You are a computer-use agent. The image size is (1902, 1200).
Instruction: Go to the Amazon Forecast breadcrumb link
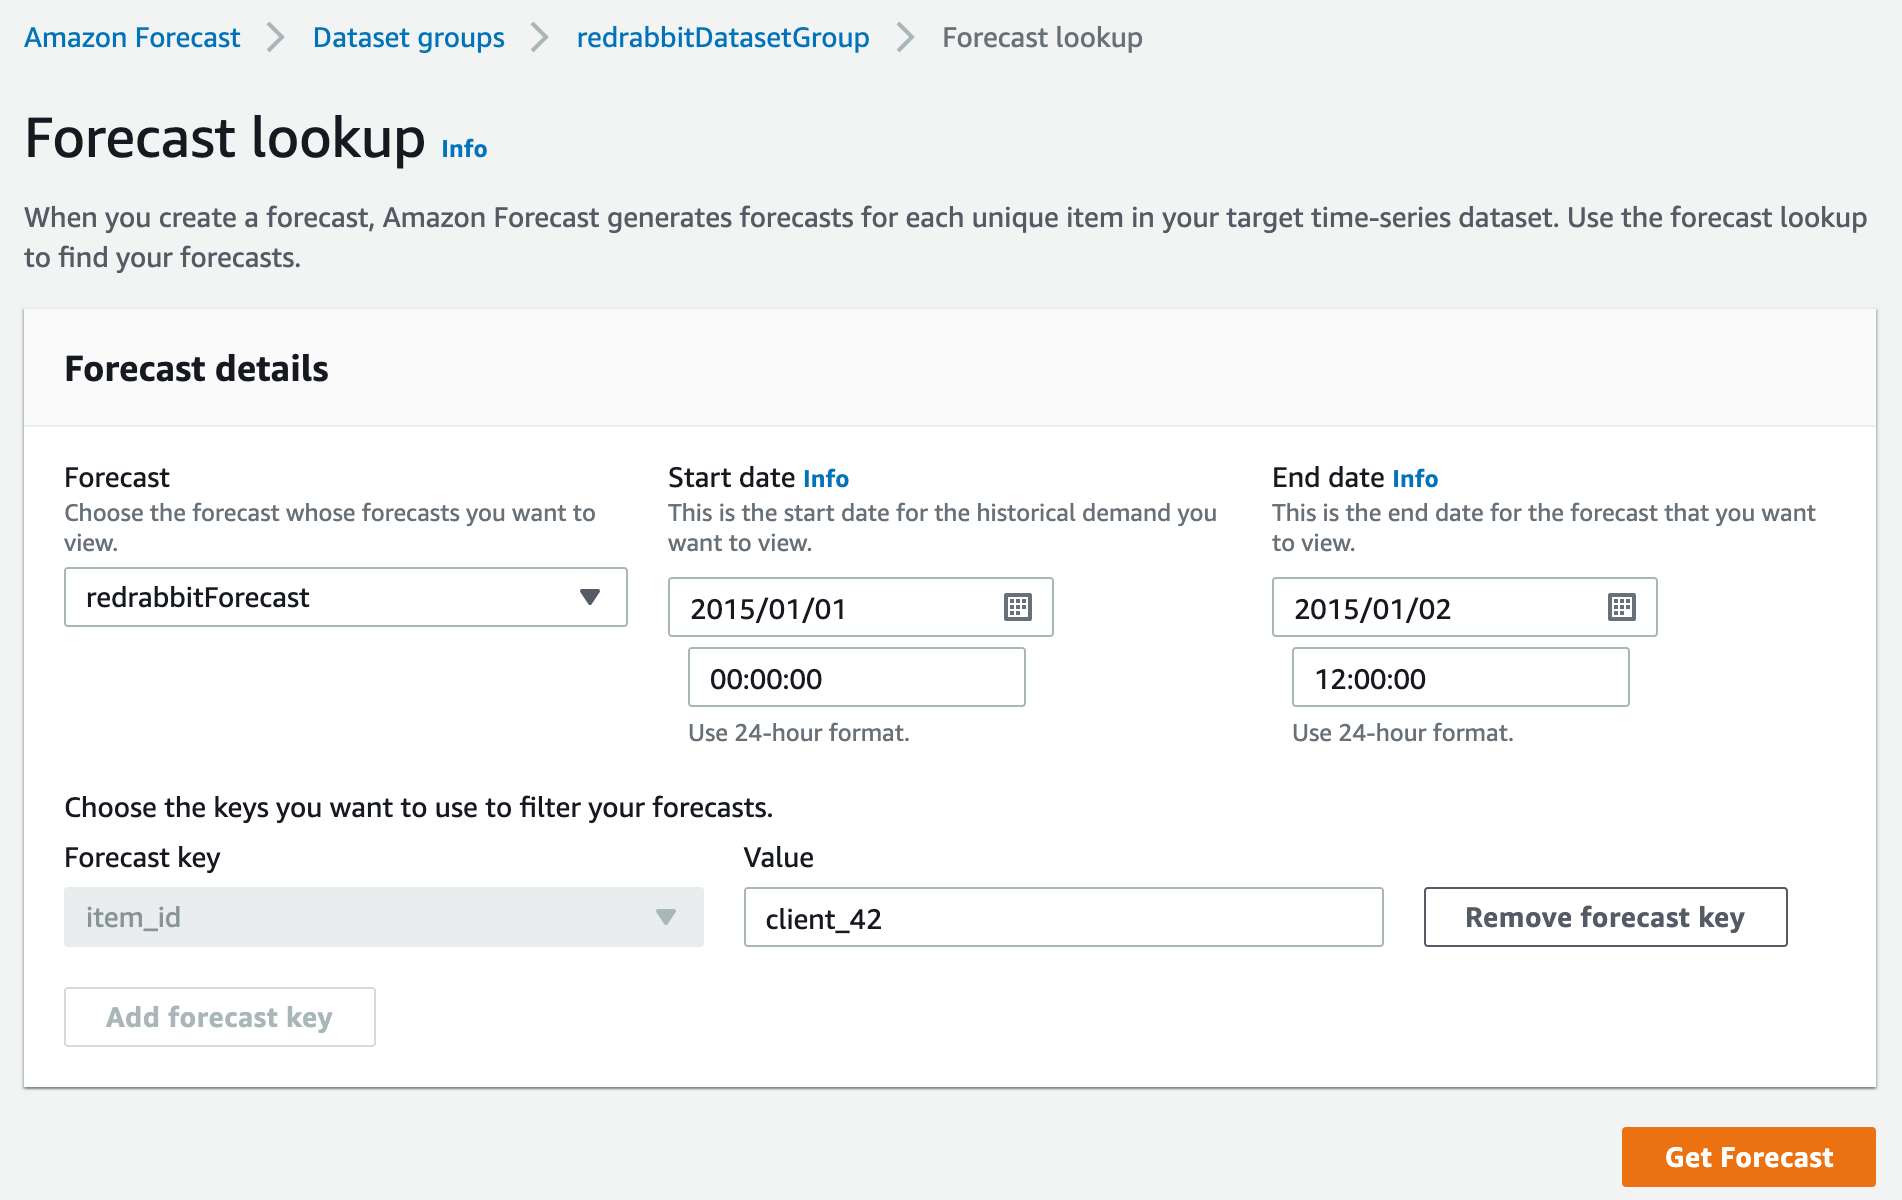pos(132,38)
